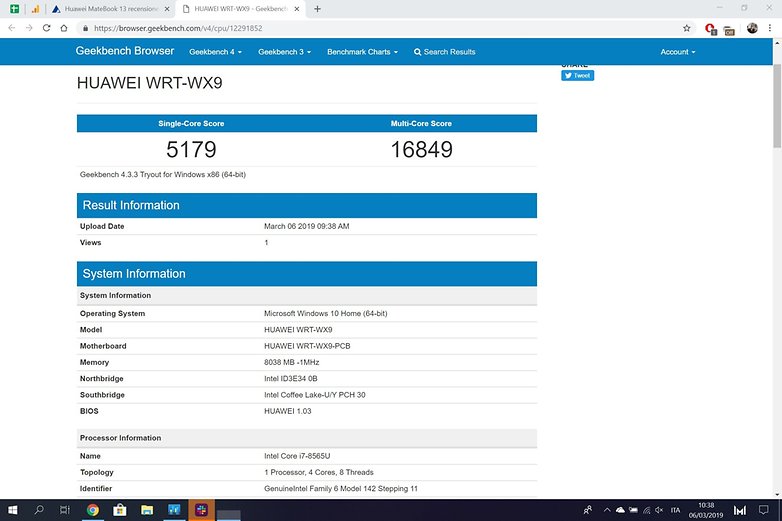Open Task View in taskbar

coord(65,510)
